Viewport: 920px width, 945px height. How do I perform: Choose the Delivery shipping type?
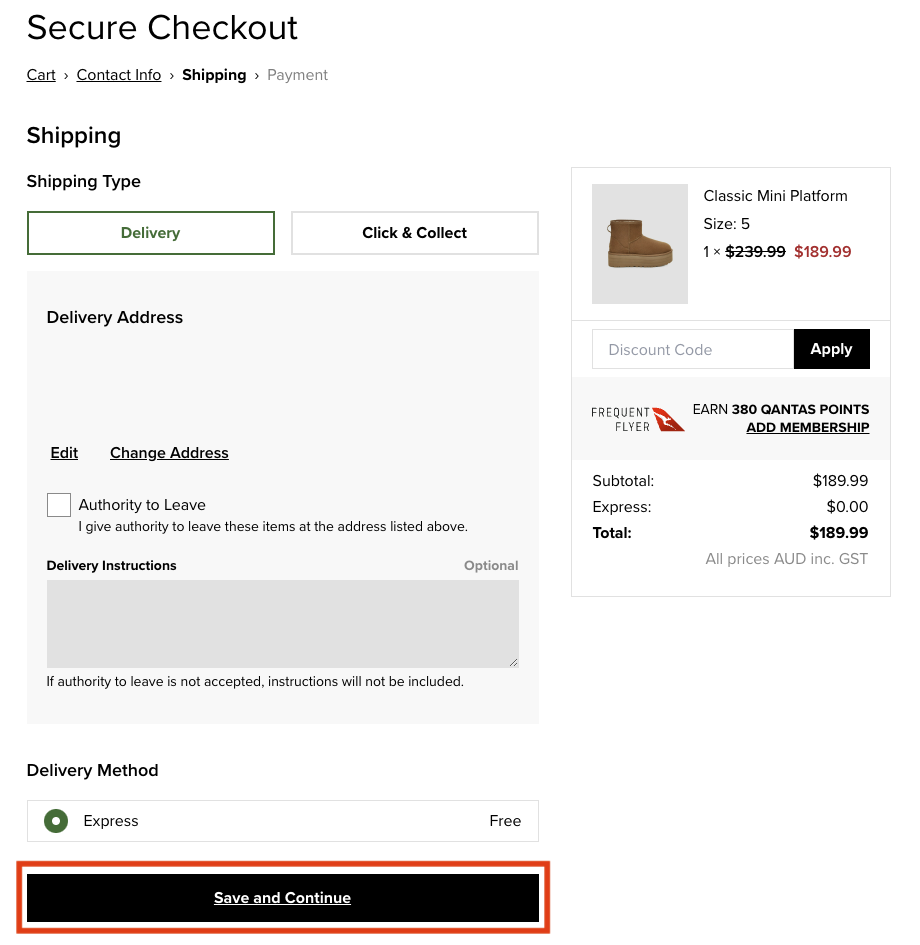[x=151, y=233]
